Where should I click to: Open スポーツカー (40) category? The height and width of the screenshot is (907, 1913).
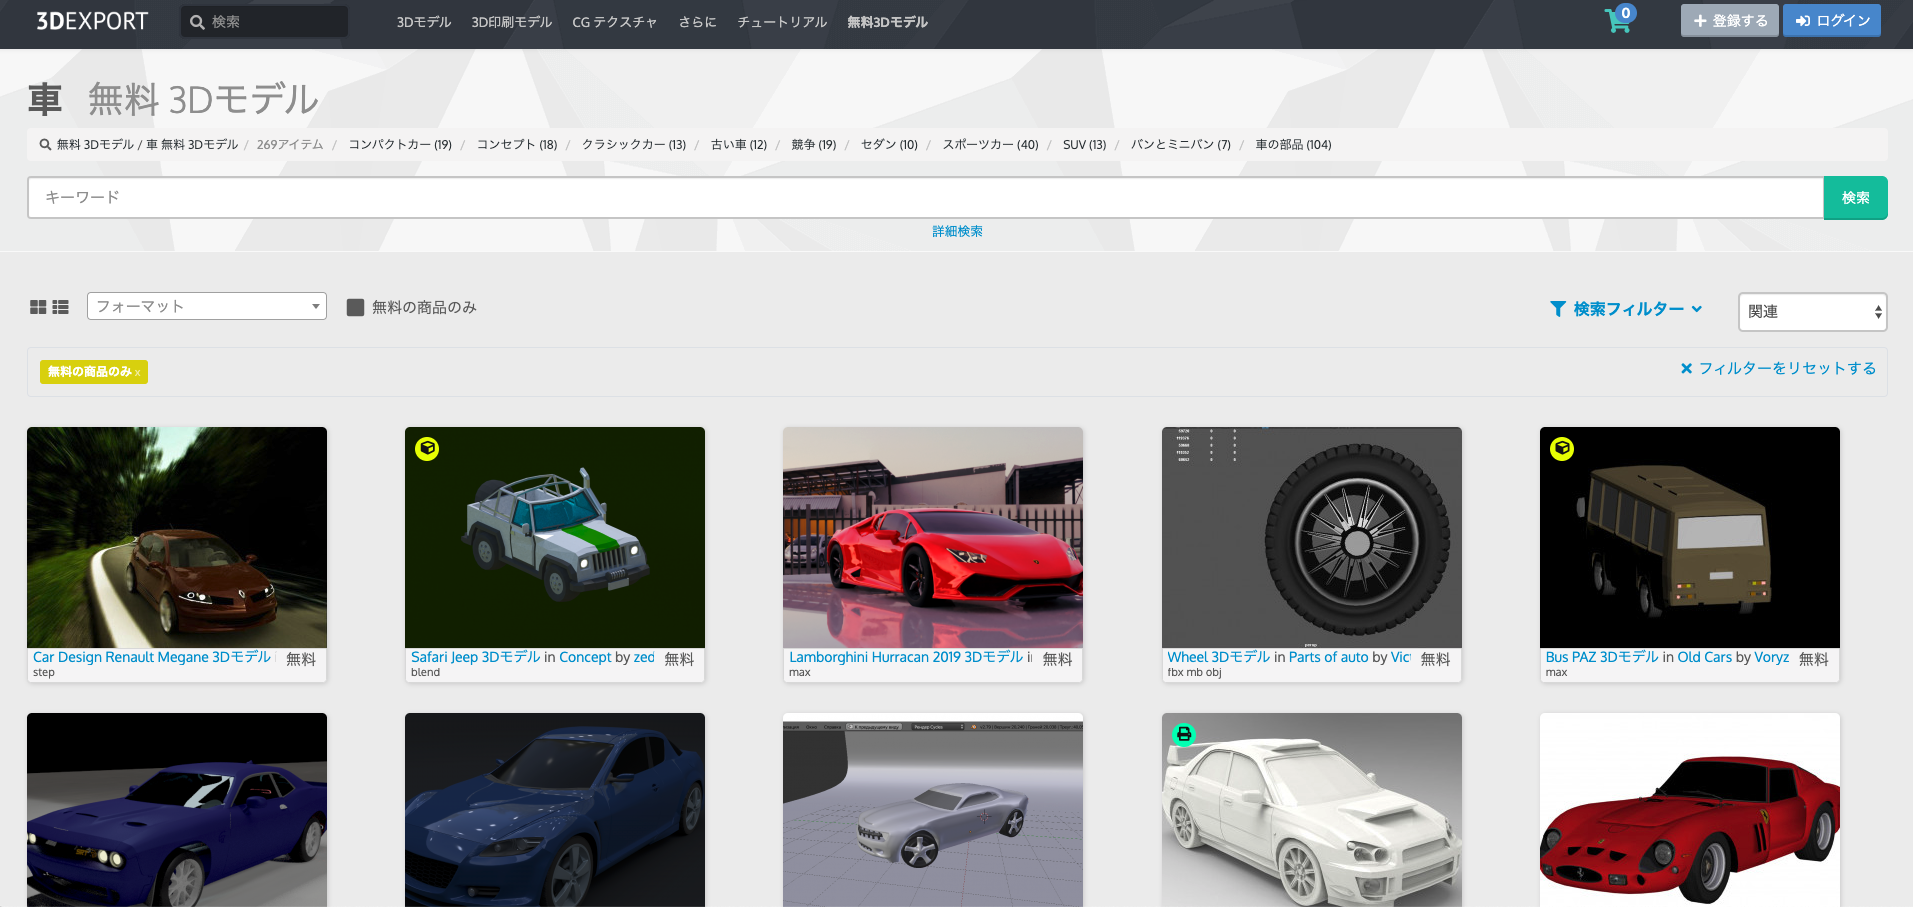(990, 145)
